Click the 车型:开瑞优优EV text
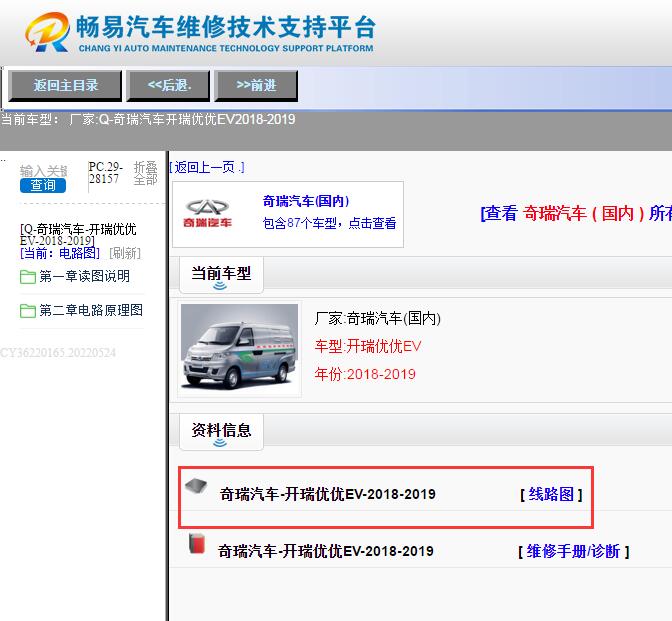 pyautogui.click(x=368, y=346)
